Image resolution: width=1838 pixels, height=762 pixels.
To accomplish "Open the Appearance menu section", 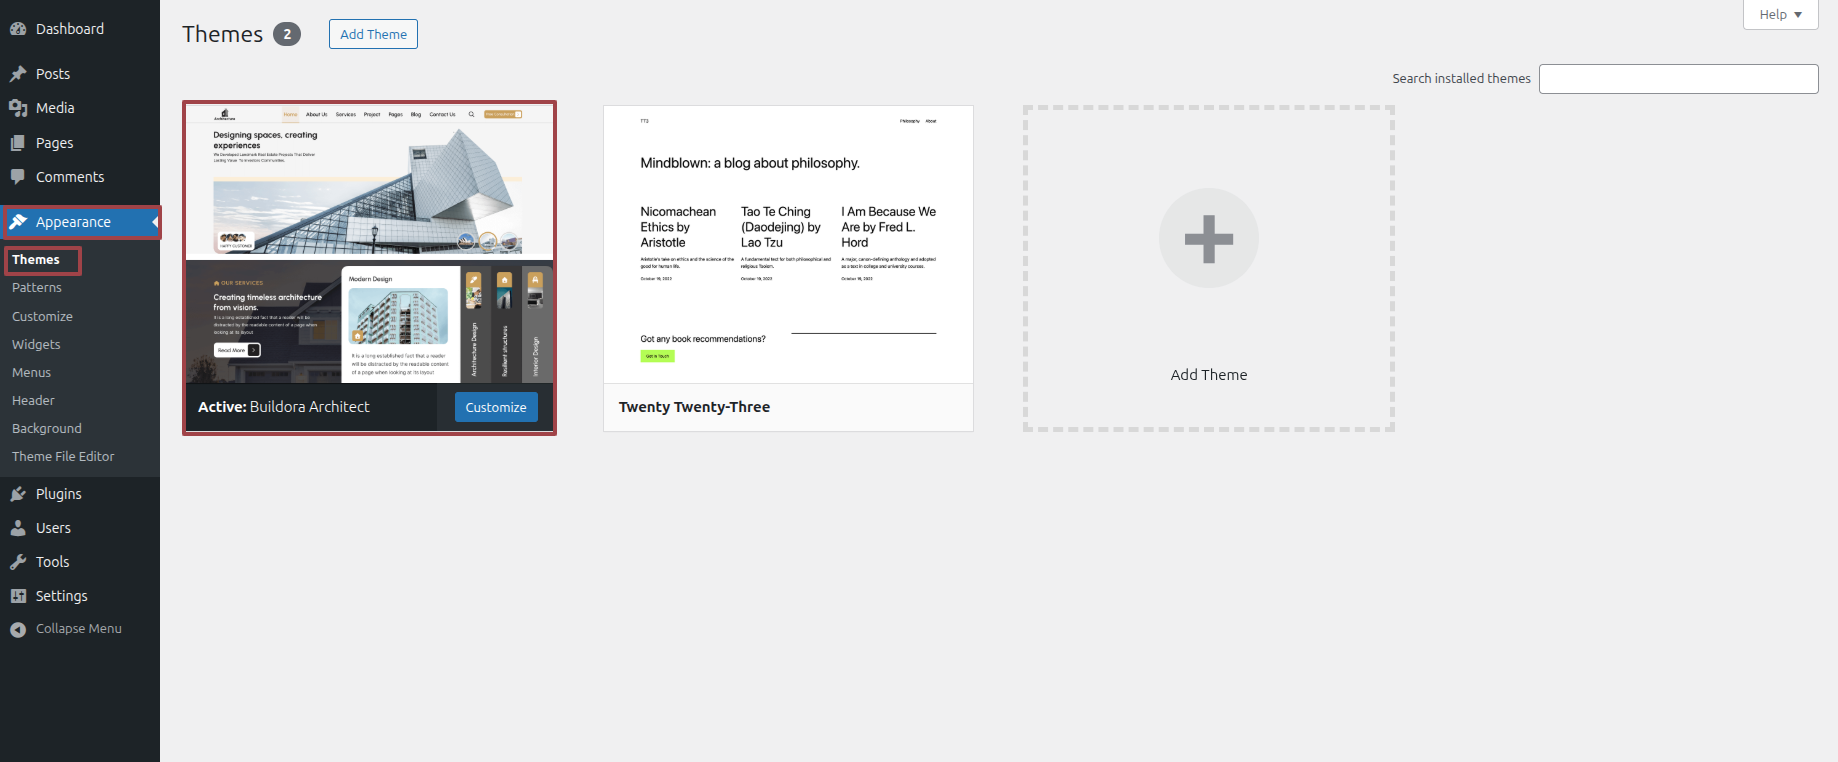I will coord(73,222).
